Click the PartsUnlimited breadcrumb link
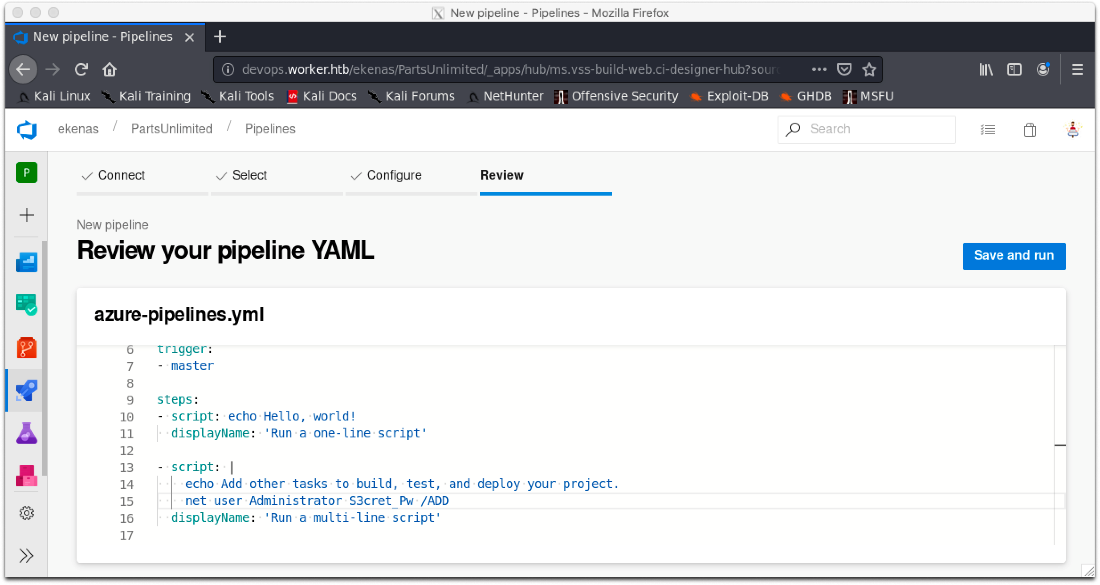This screenshot has width=1100, height=585. (172, 129)
